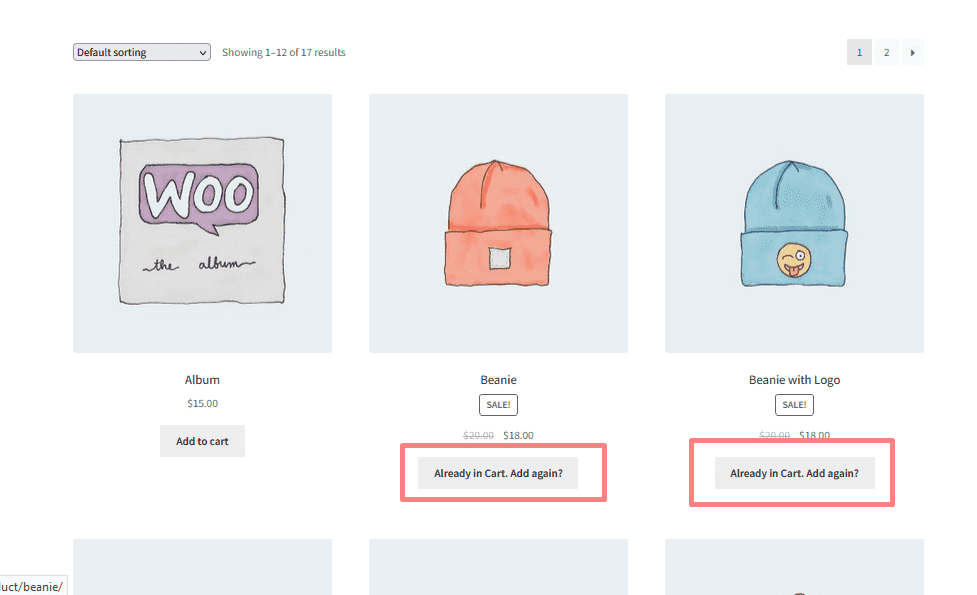Click the Beanie product title
This screenshot has height=595, width=977.
pos(498,380)
